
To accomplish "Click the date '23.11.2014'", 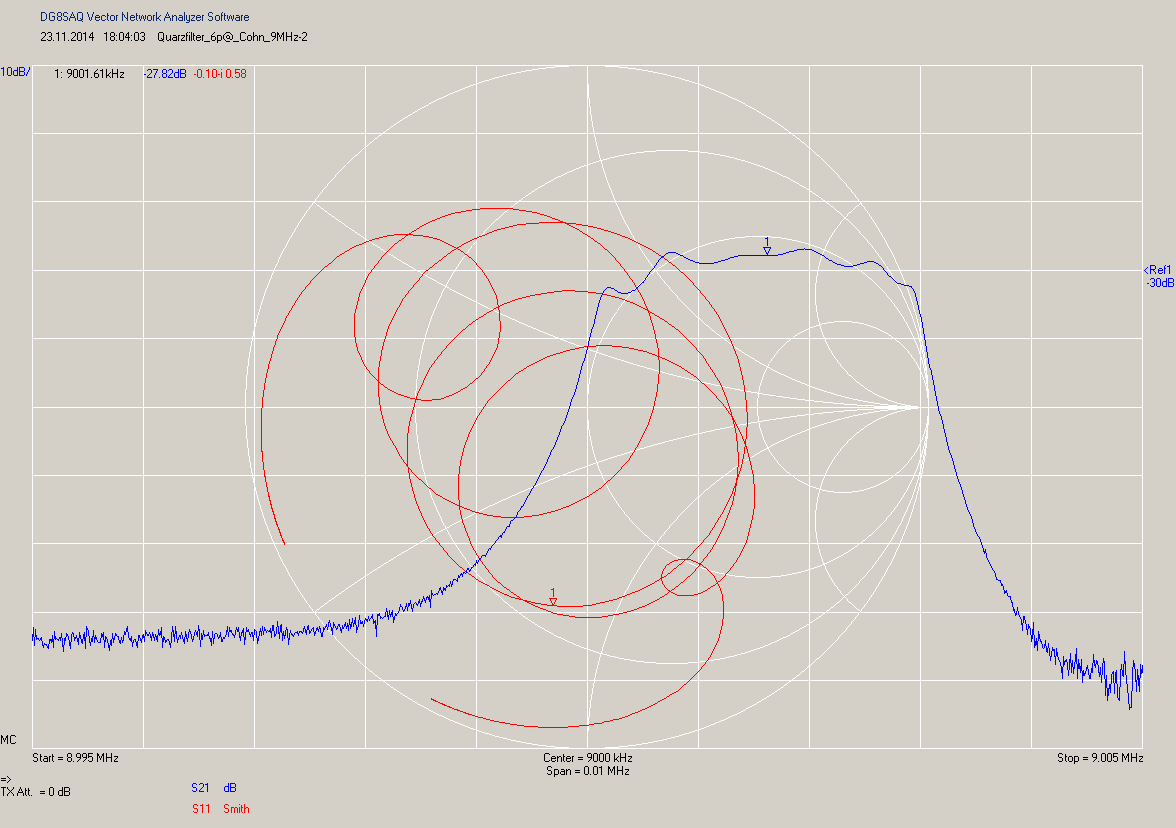I will click(68, 37).
